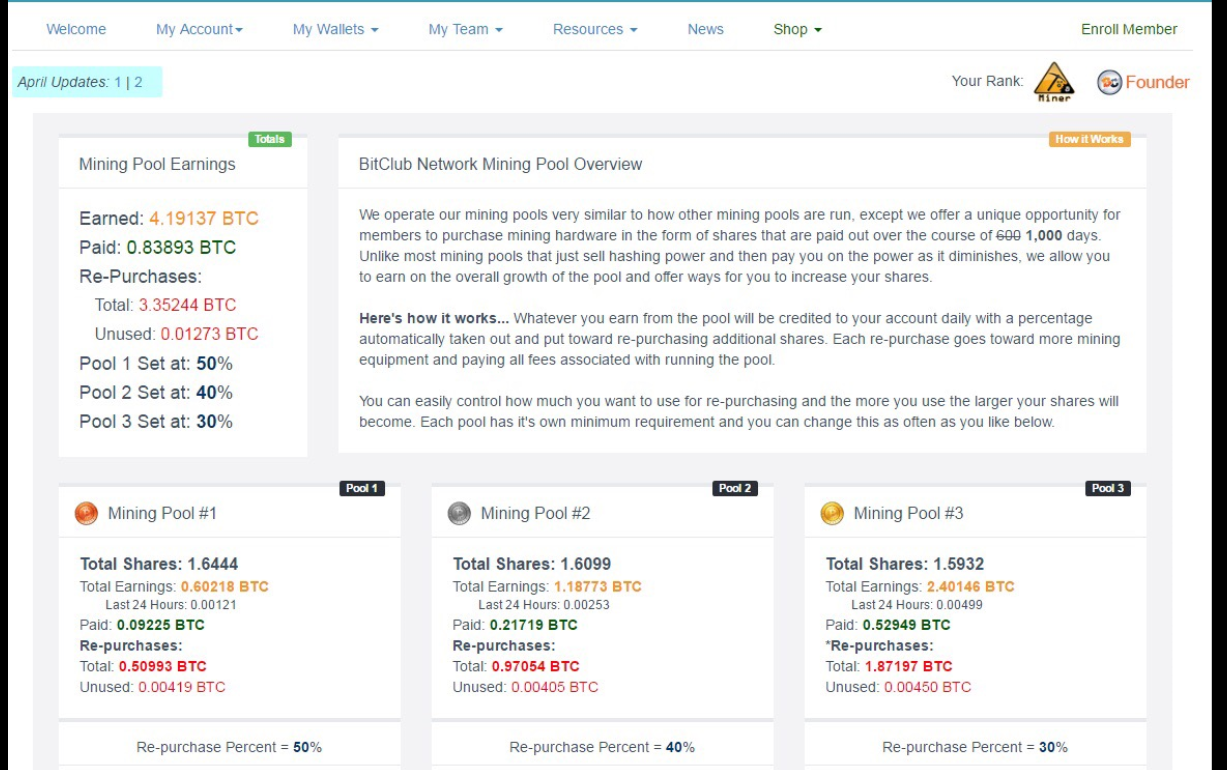The image size is (1227, 770).
Task: Click re-purchase Total 1.87197 BTC
Action: tap(889, 666)
